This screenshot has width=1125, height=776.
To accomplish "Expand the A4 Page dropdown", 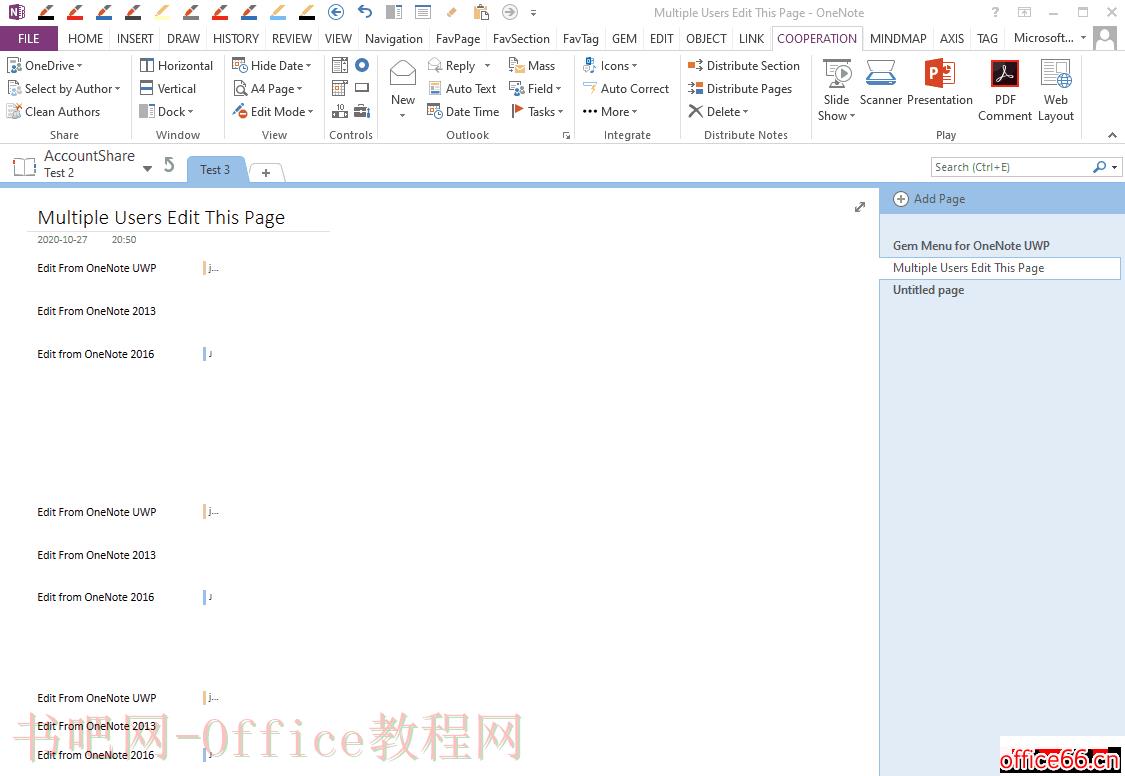I will [x=267, y=88].
